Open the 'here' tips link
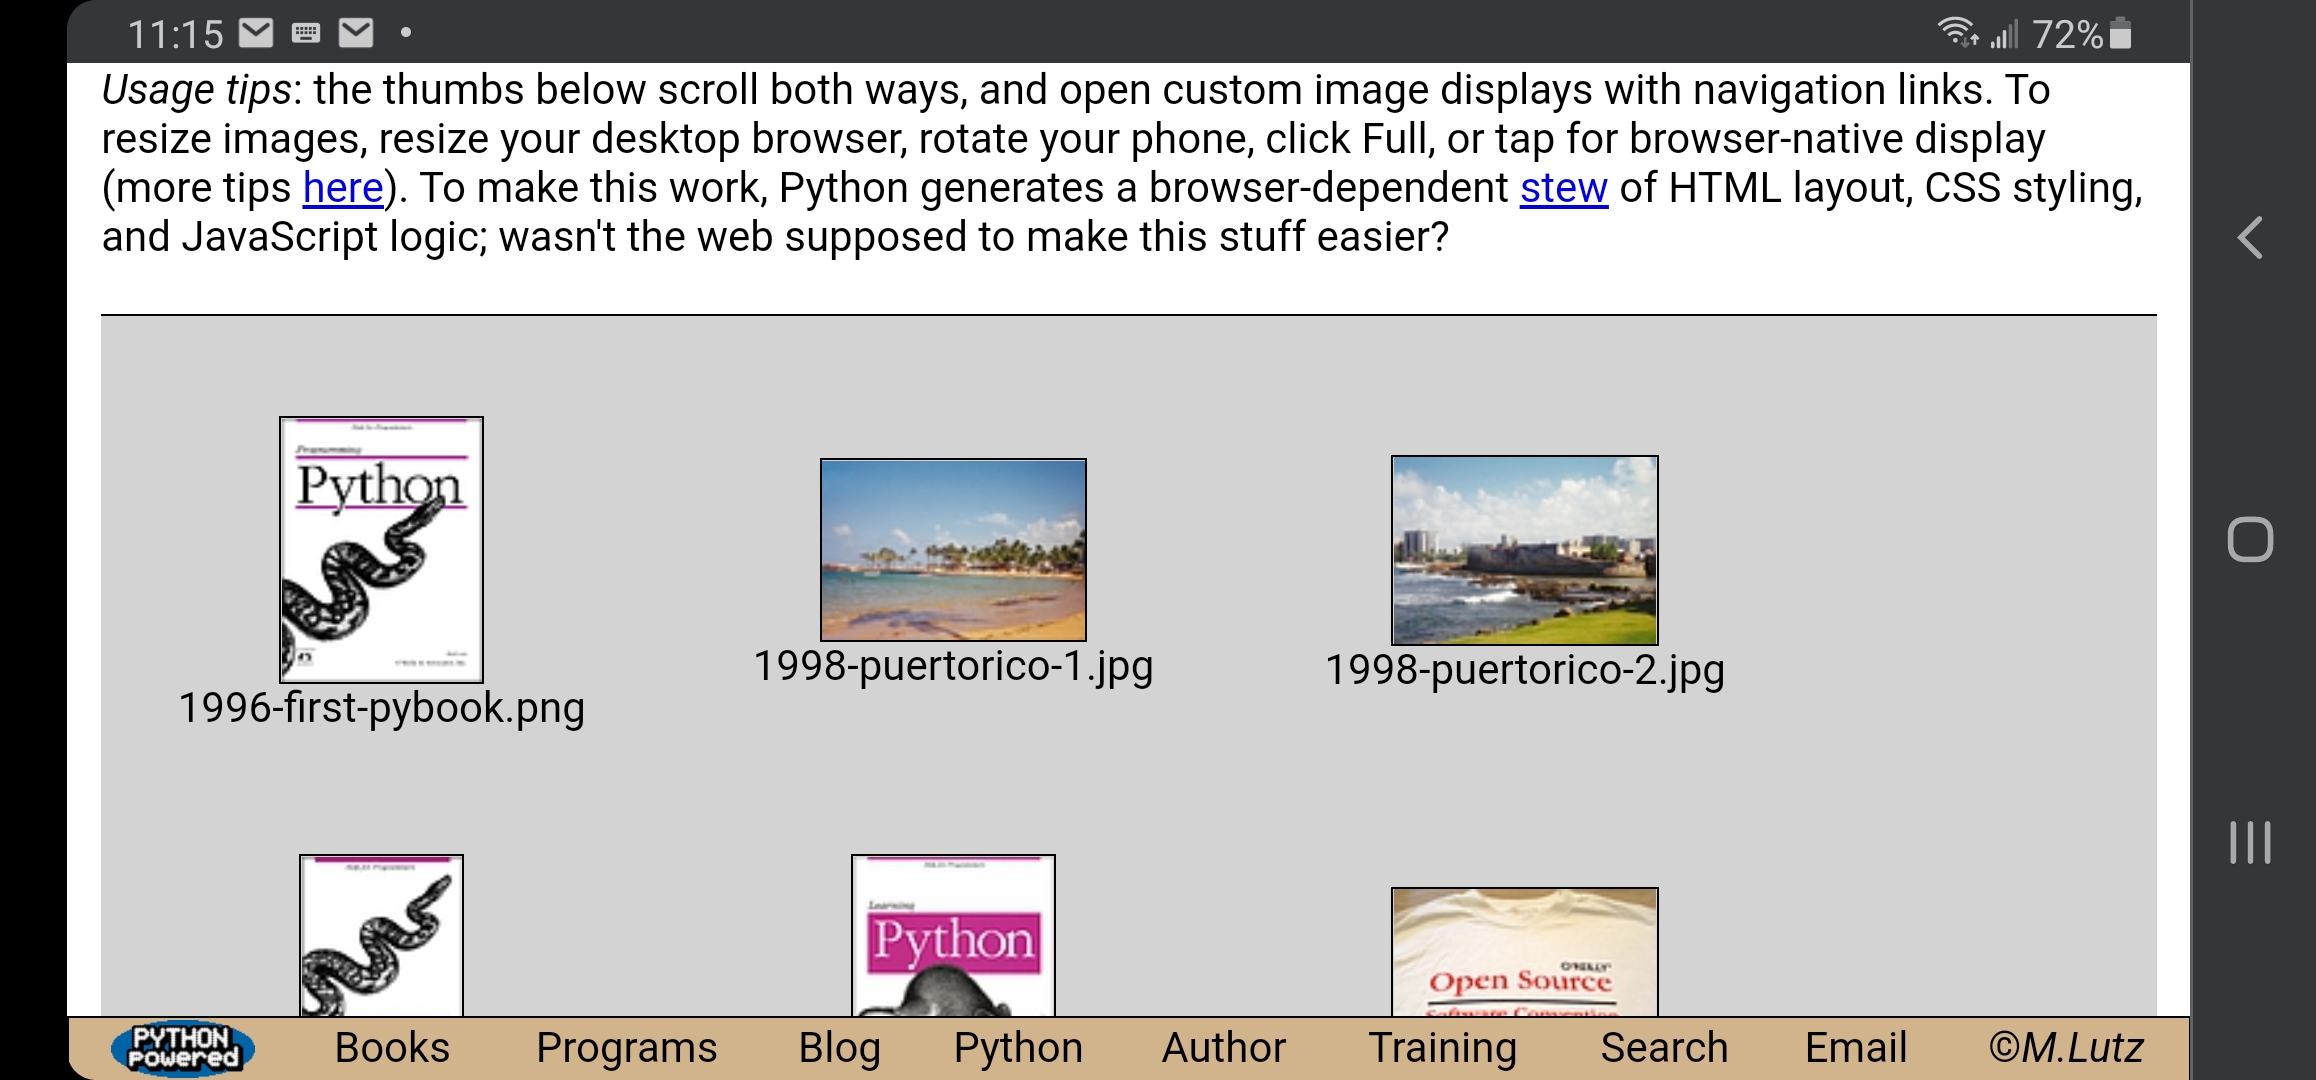The height and width of the screenshot is (1080, 2316). (x=343, y=188)
